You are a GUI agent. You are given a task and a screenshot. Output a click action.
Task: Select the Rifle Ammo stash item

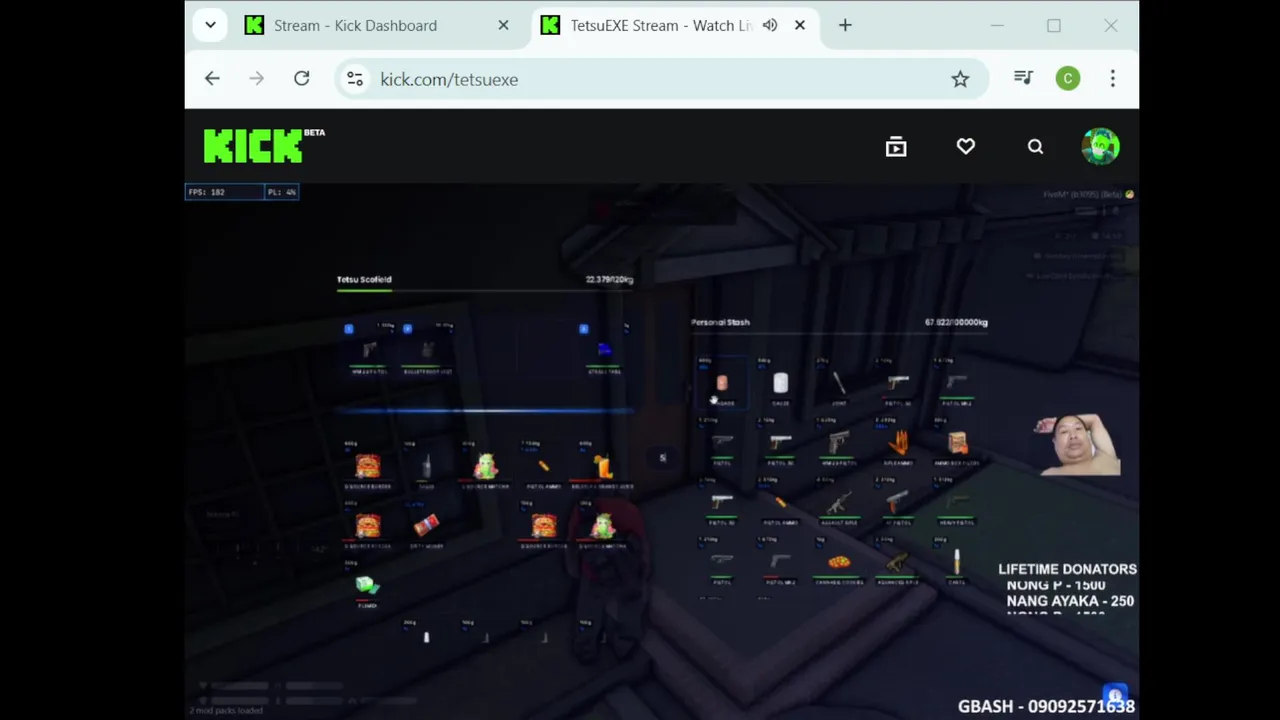point(898,443)
